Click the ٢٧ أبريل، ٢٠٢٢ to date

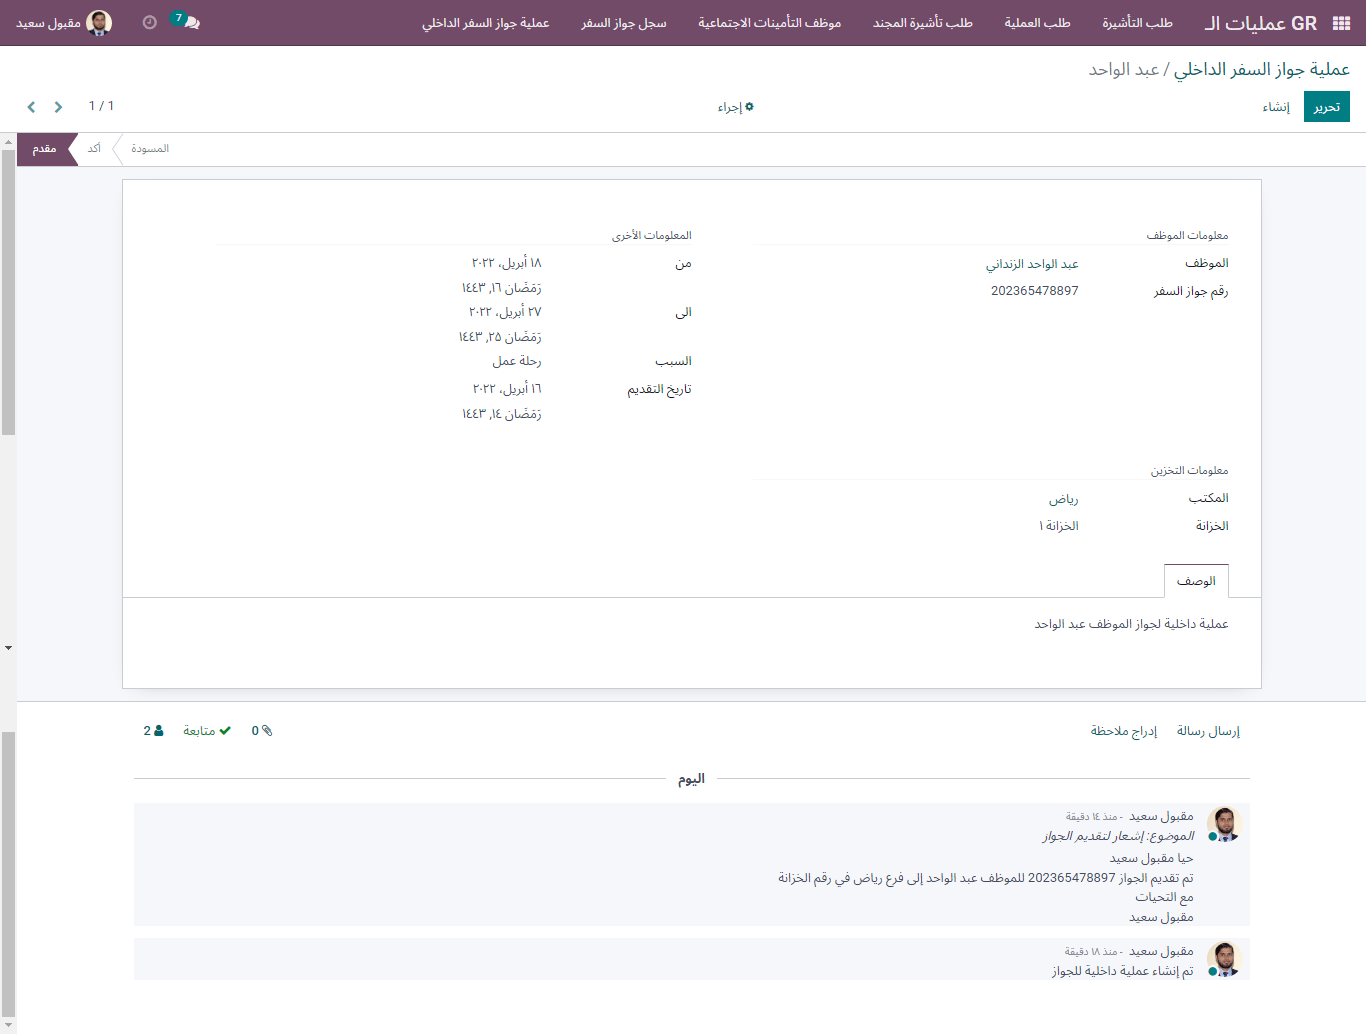click(x=506, y=312)
